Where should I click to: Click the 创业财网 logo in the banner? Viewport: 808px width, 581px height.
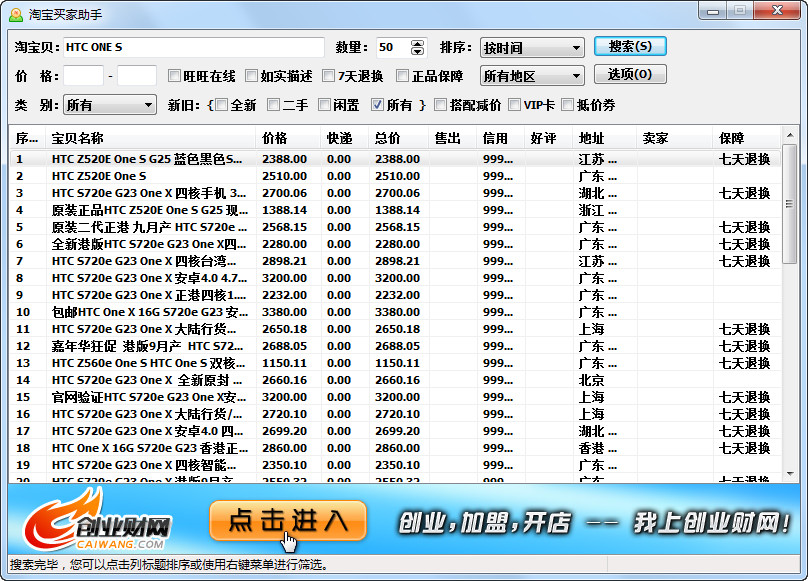pos(97,520)
